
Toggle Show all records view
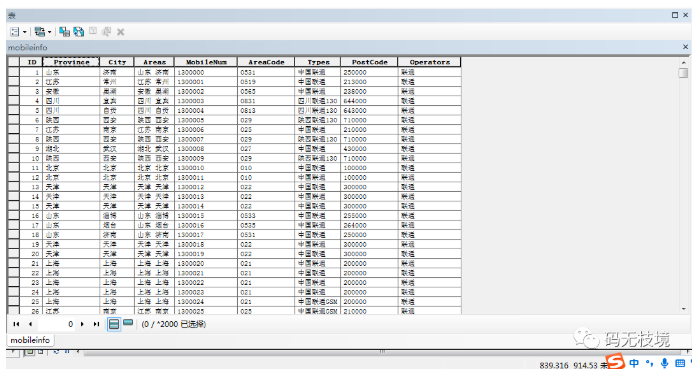point(114,324)
